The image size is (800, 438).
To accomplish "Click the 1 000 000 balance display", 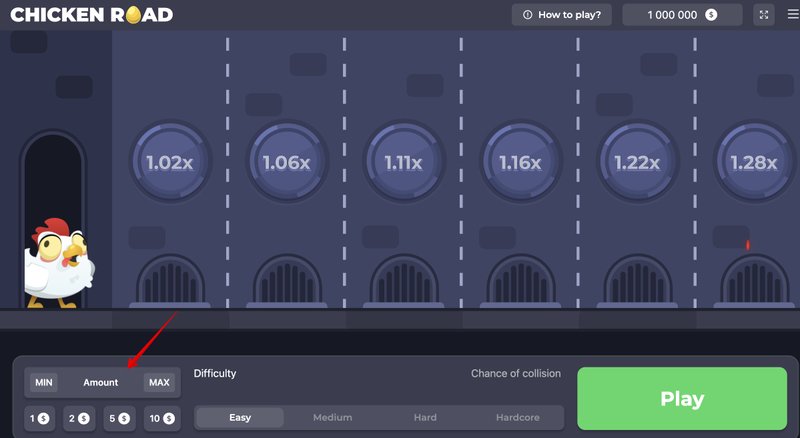I will [682, 15].
